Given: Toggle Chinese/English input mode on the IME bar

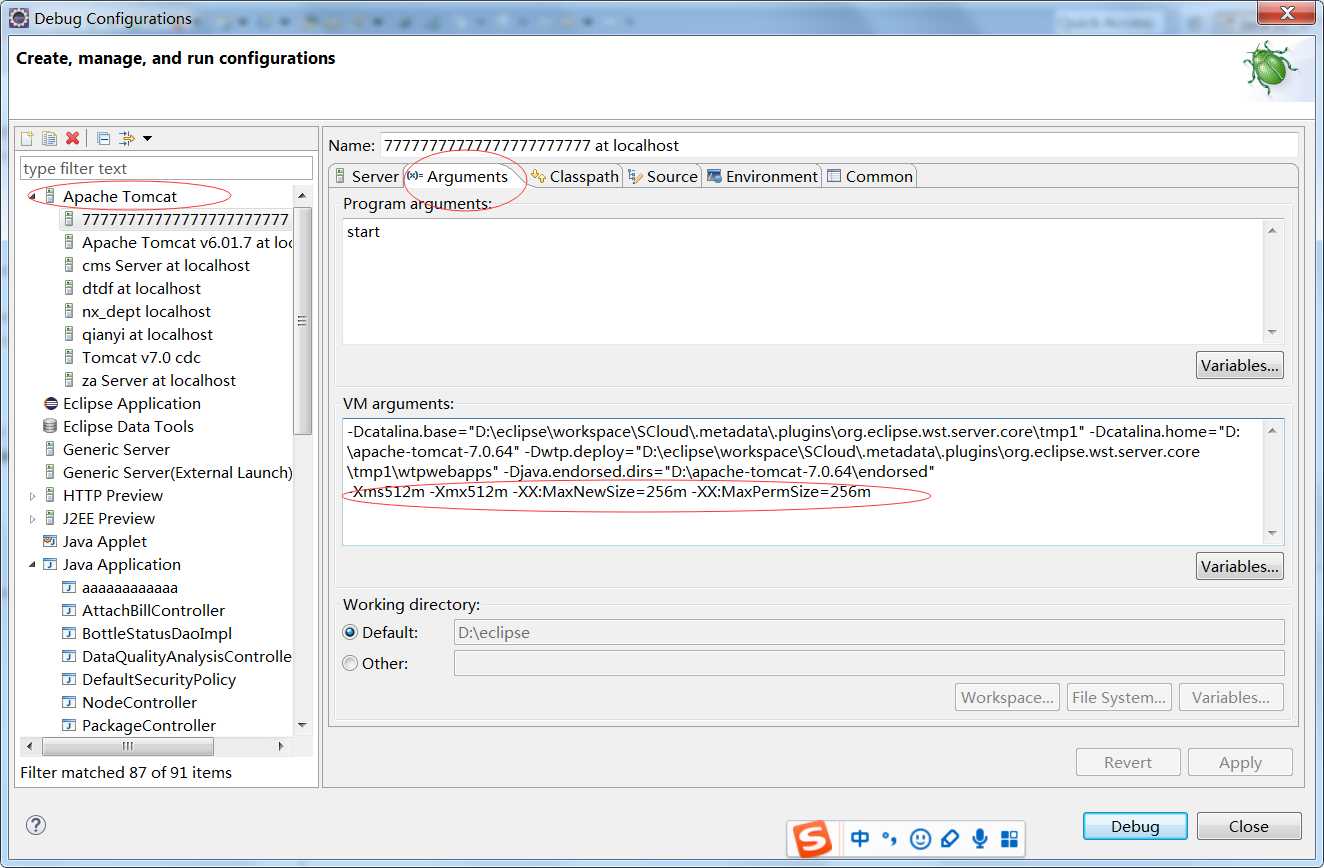Looking at the screenshot, I should pos(860,838).
